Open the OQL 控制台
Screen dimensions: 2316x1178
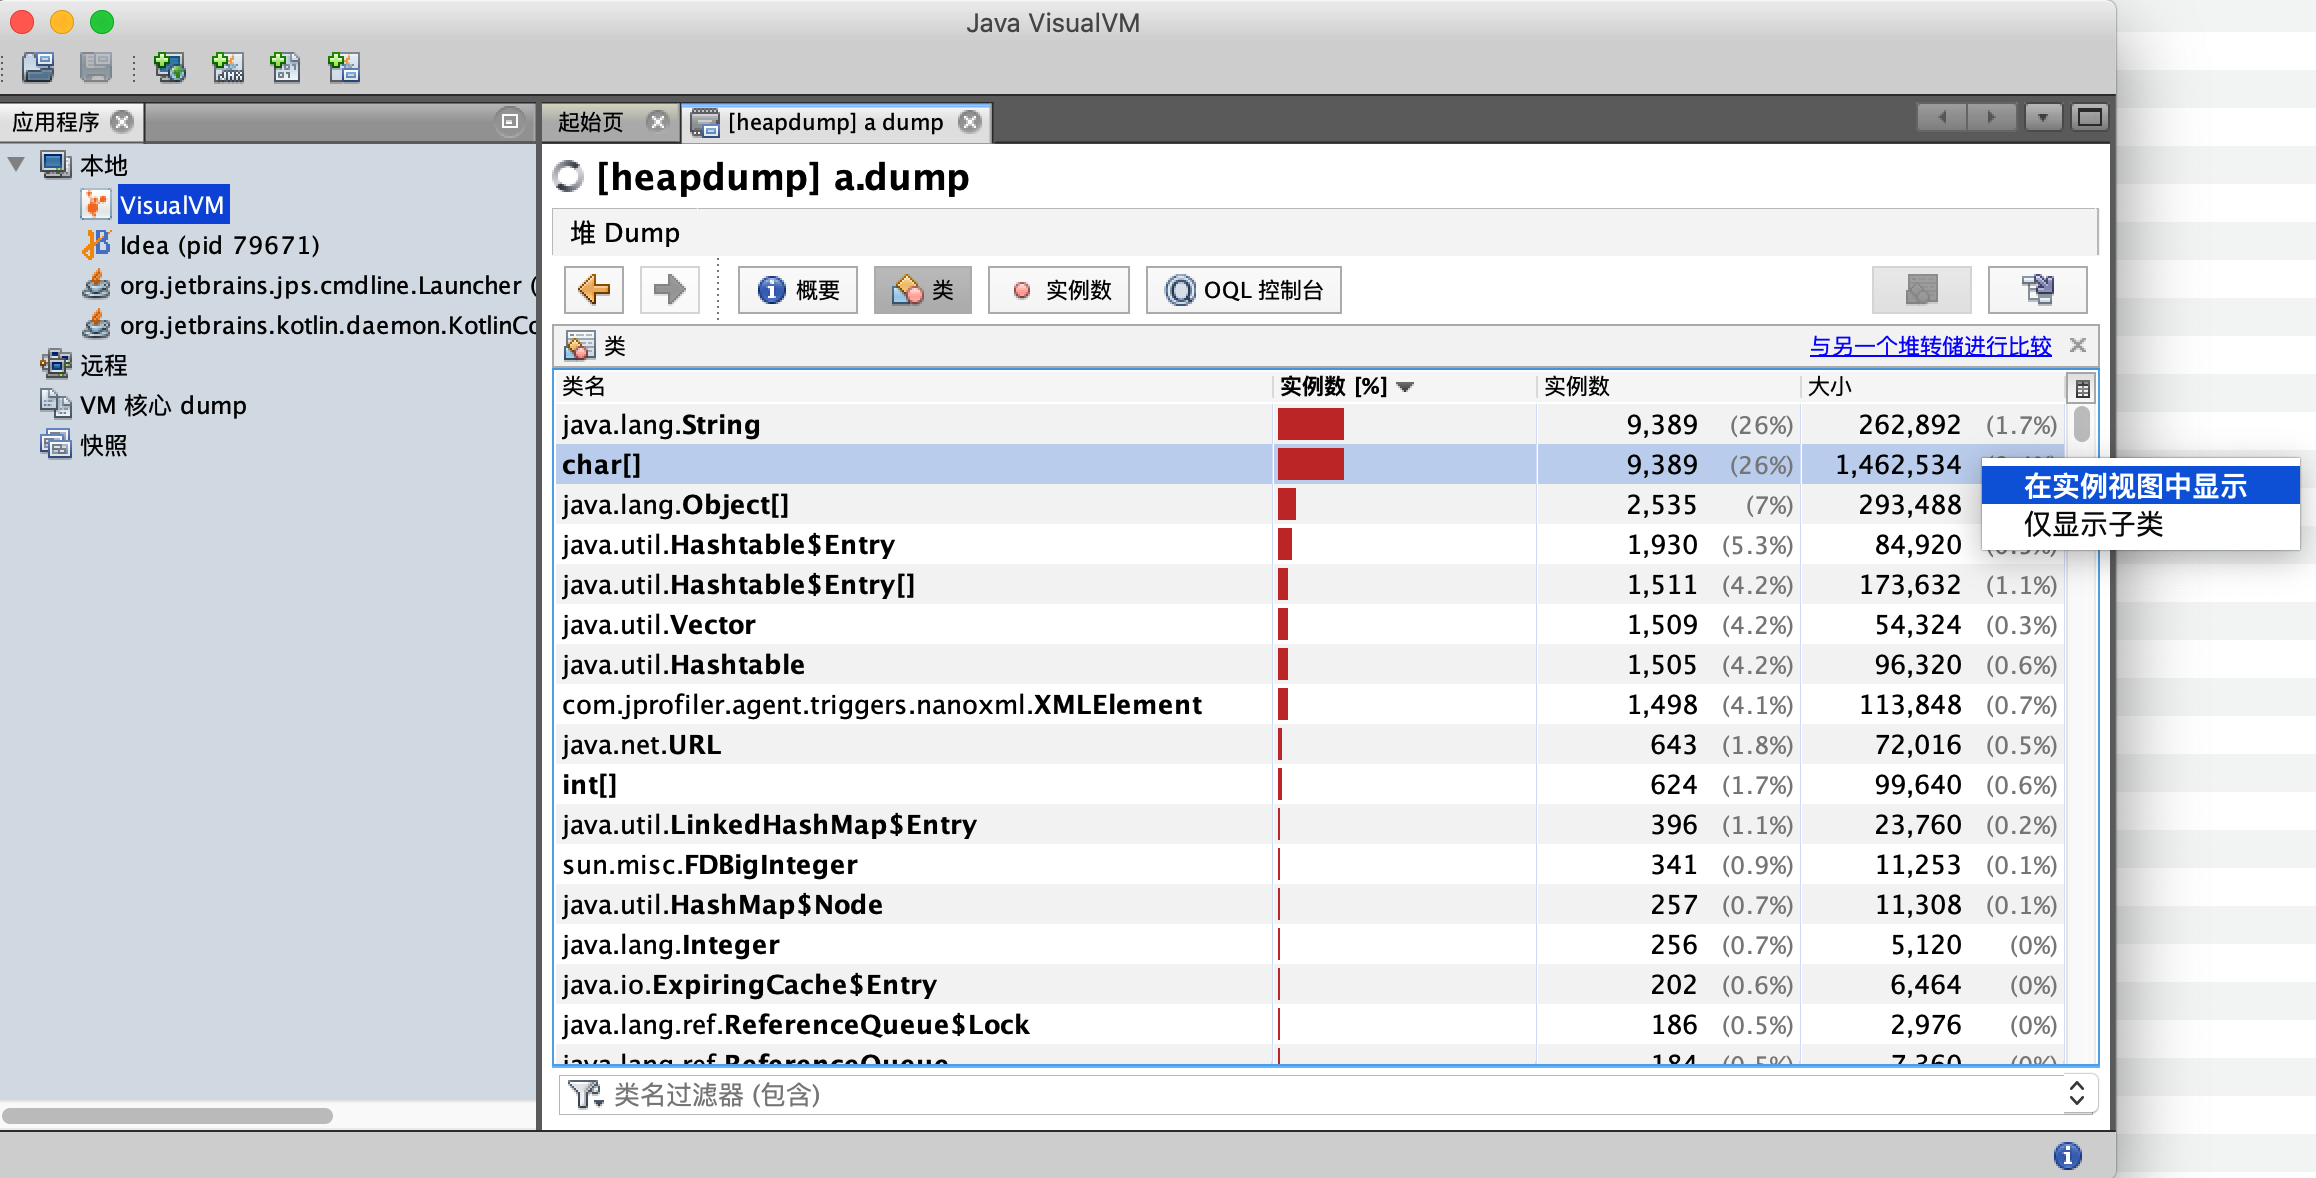pyautogui.click(x=1244, y=290)
